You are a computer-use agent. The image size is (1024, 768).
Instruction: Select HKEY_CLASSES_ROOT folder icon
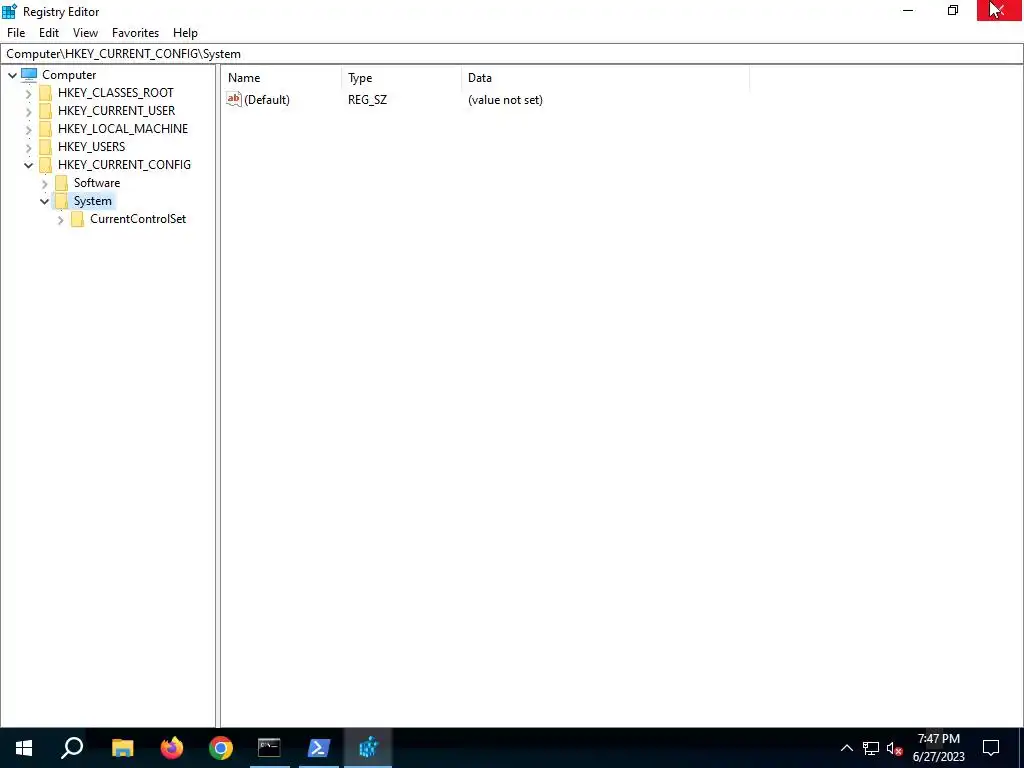click(46, 93)
